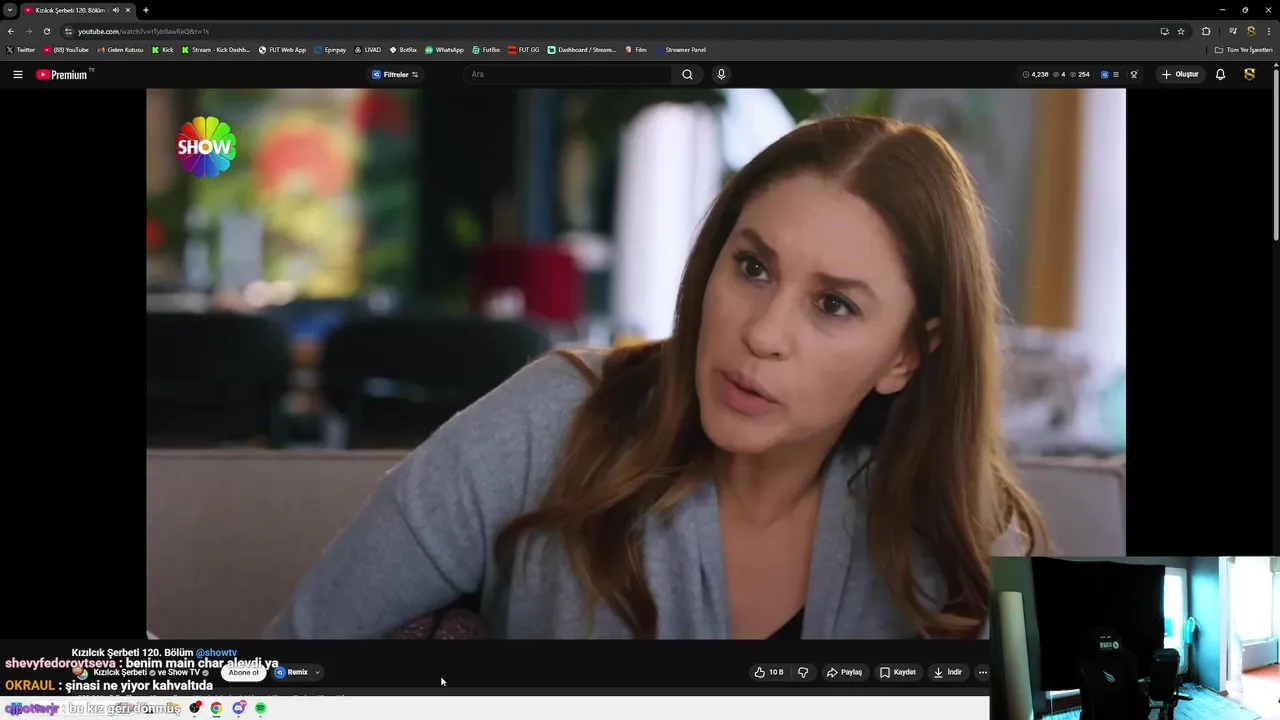Screen dimensions: 1280x720
Task: Open the YouTube account avatar menu
Action: pos(1249,74)
